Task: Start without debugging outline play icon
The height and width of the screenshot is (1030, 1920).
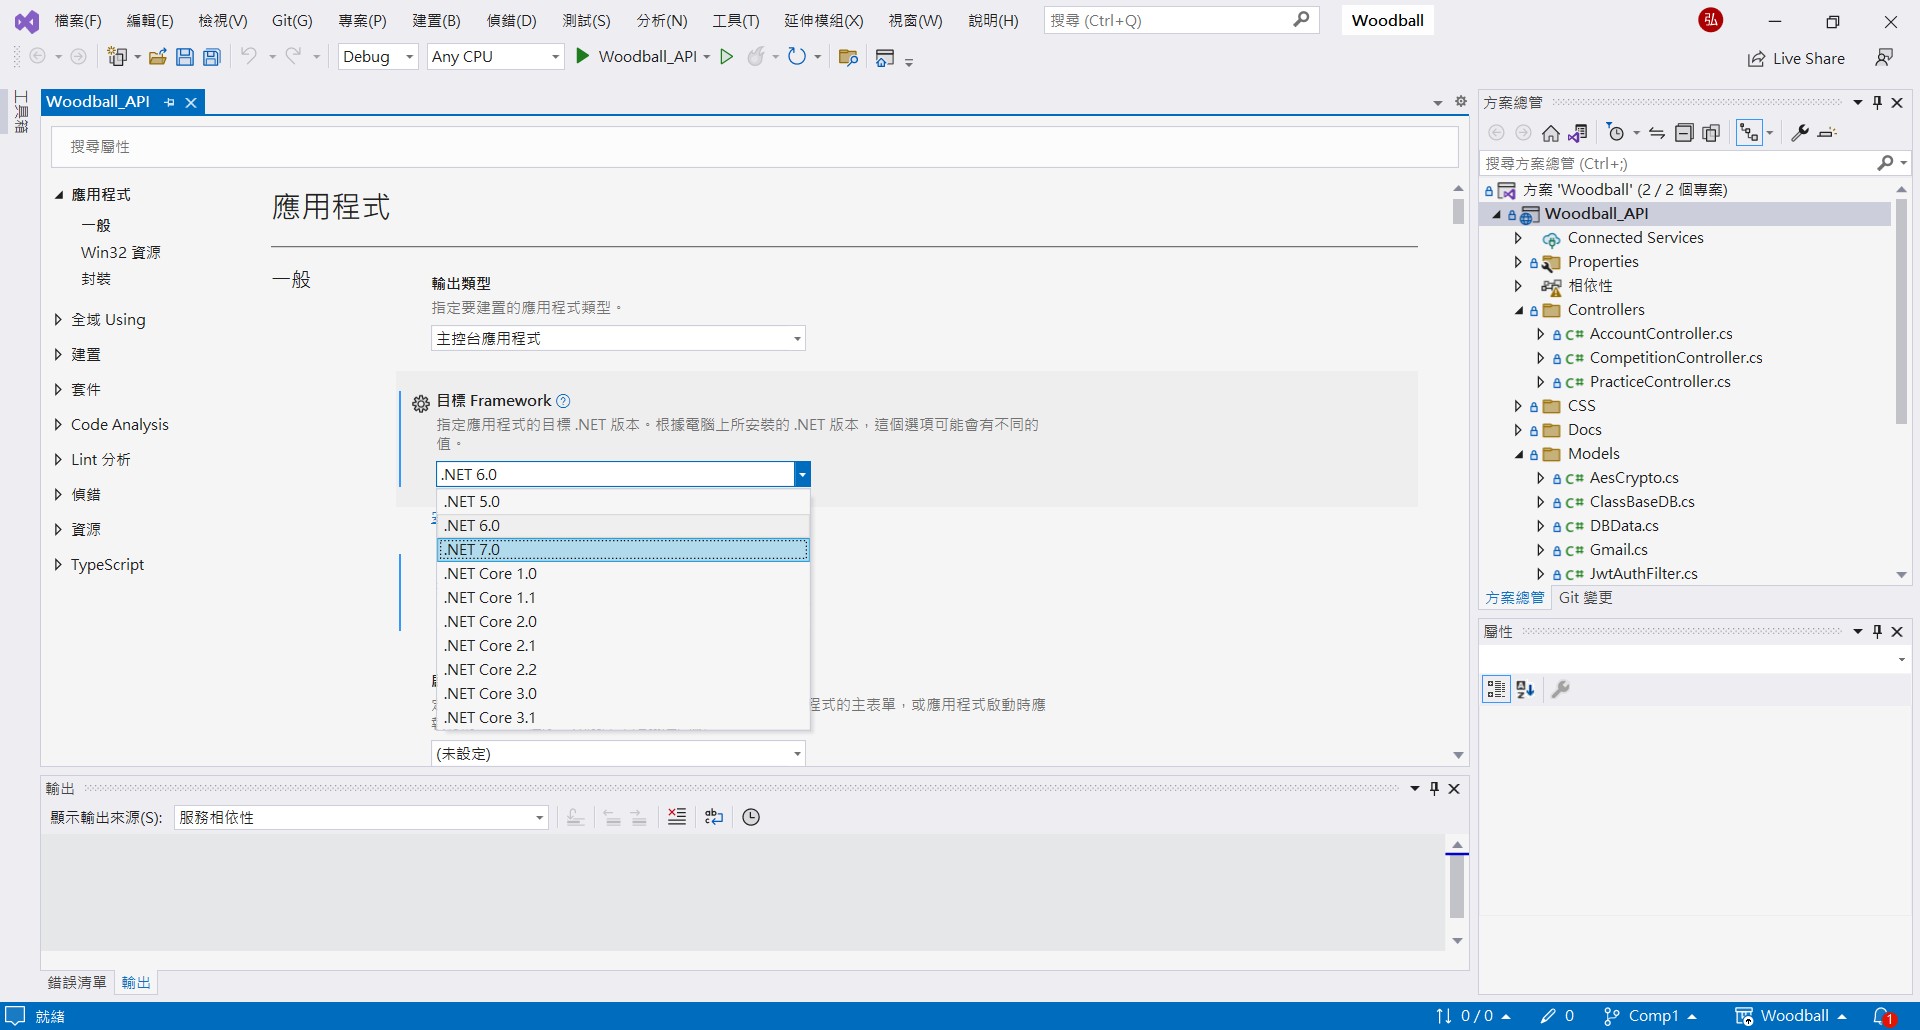Action: click(x=727, y=57)
